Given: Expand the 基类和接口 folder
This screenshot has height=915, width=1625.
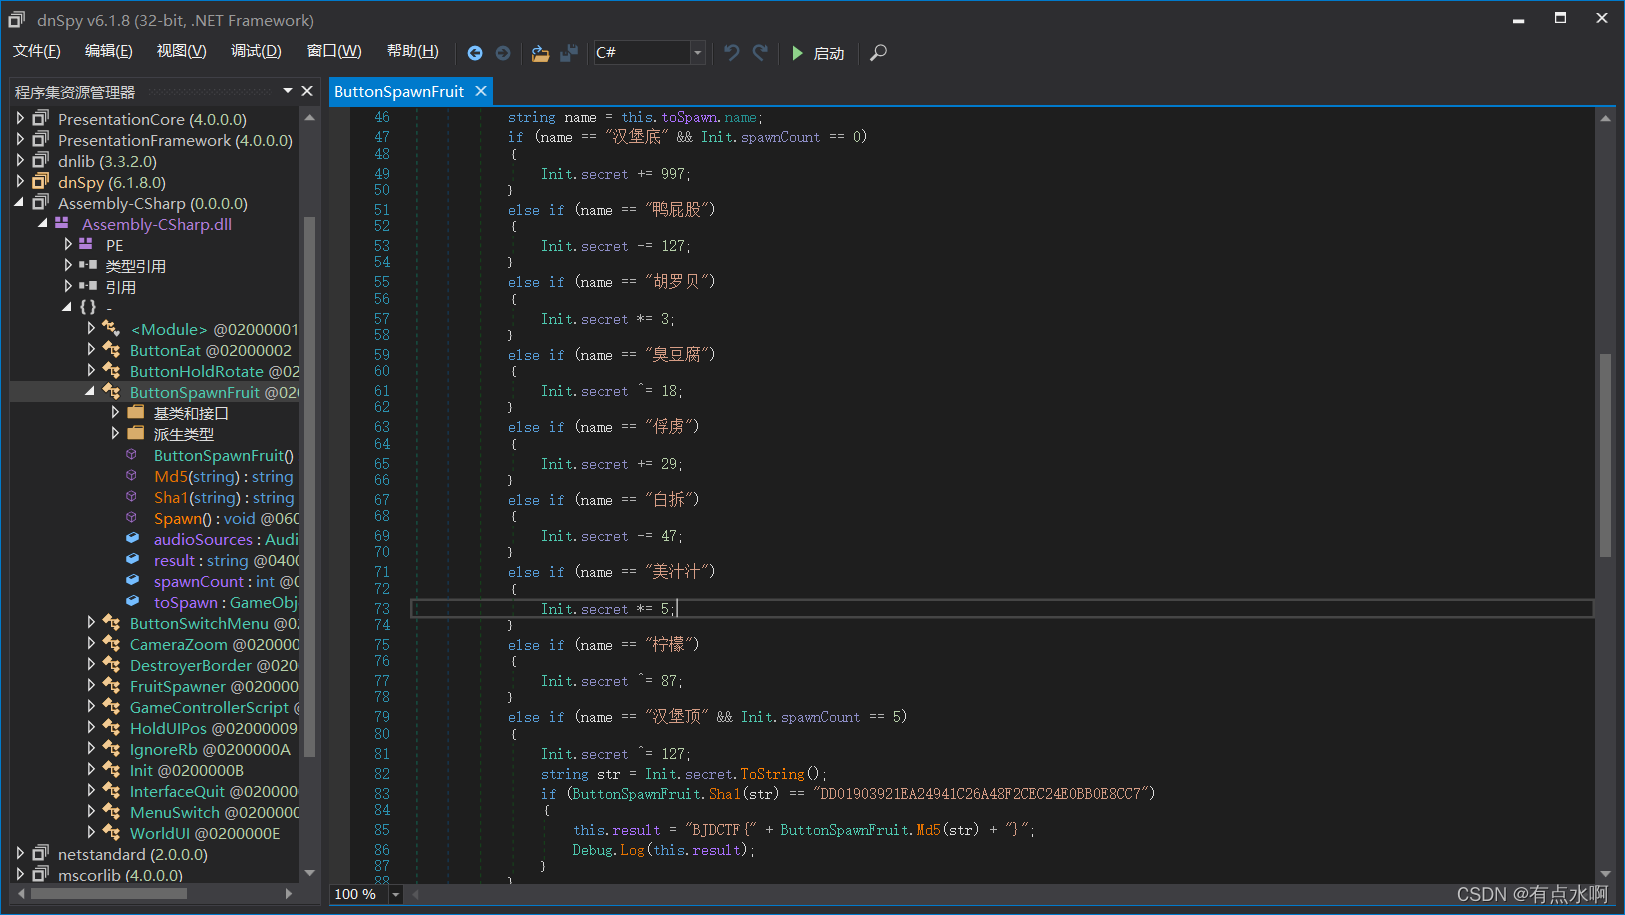Looking at the screenshot, I should [x=115, y=413].
